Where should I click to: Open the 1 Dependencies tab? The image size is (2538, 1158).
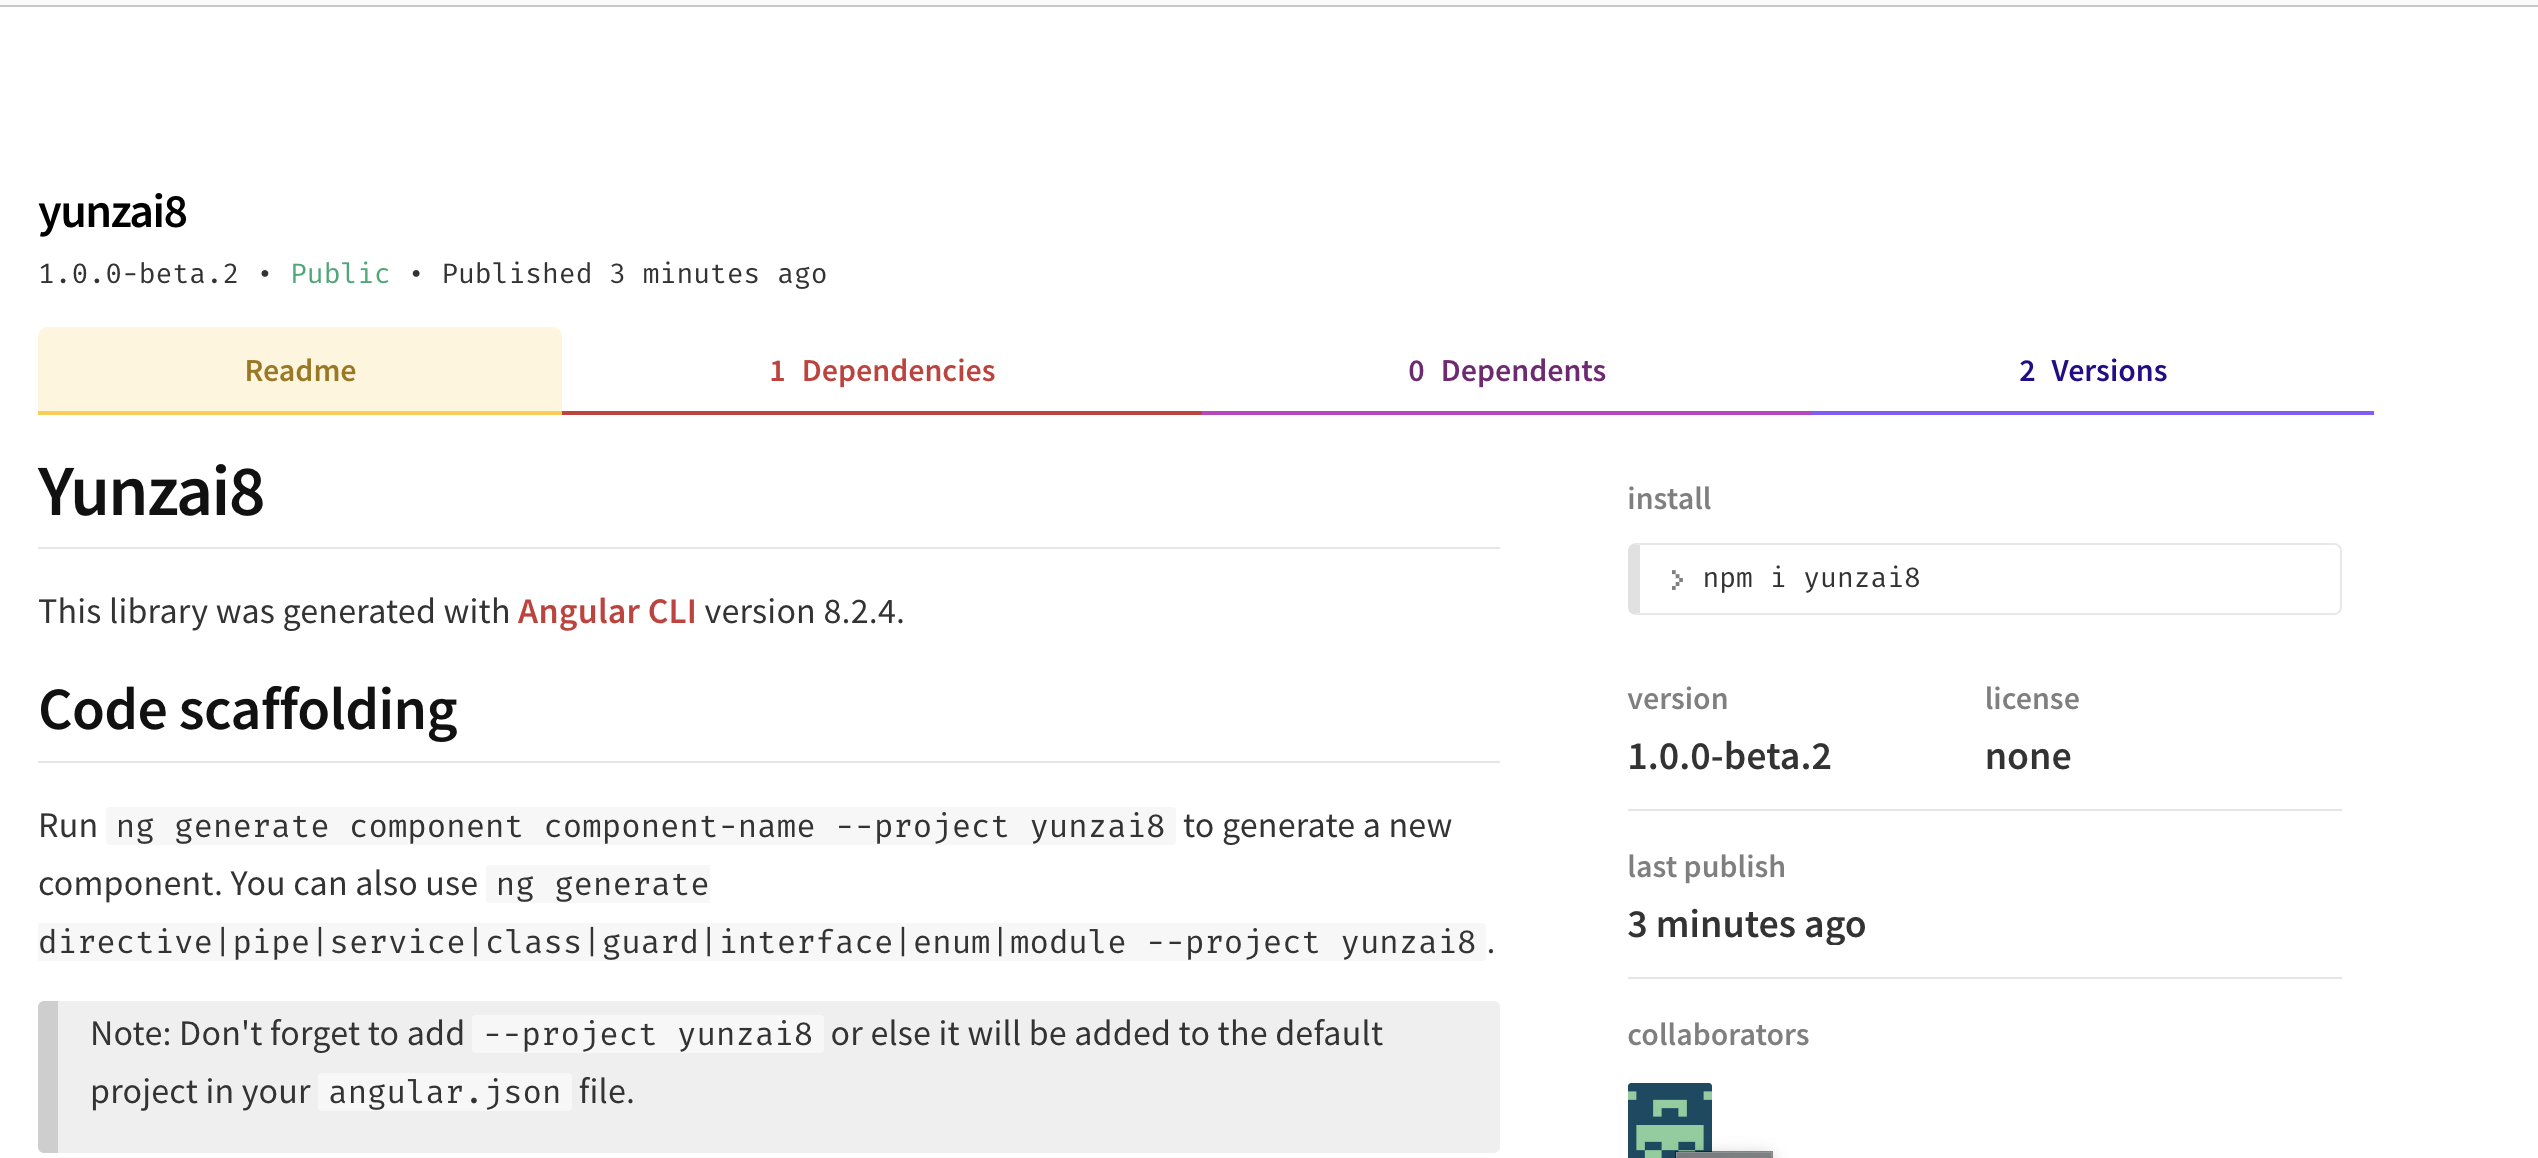click(x=882, y=371)
